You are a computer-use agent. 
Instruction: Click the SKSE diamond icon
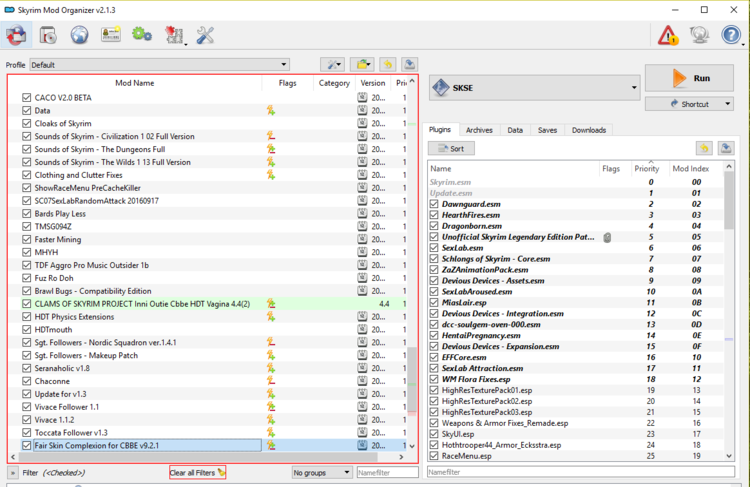pyautogui.click(x=441, y=88)
